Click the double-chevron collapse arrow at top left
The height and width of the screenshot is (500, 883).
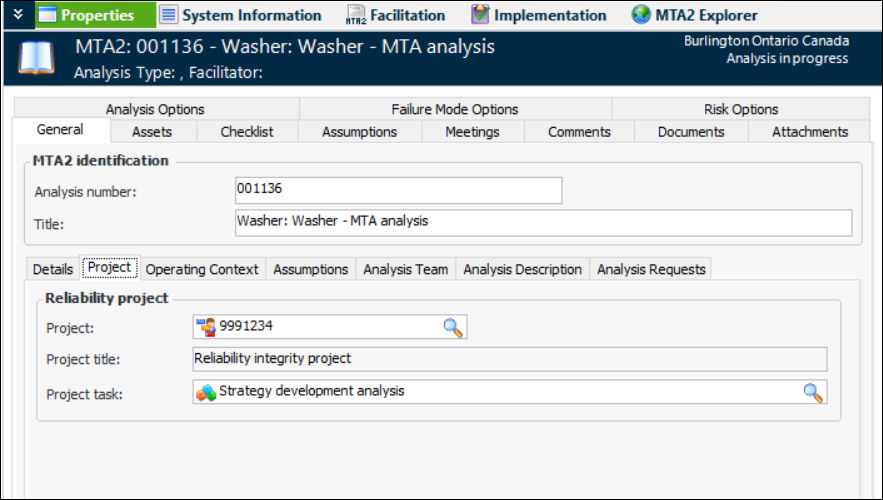coord(17,15)
